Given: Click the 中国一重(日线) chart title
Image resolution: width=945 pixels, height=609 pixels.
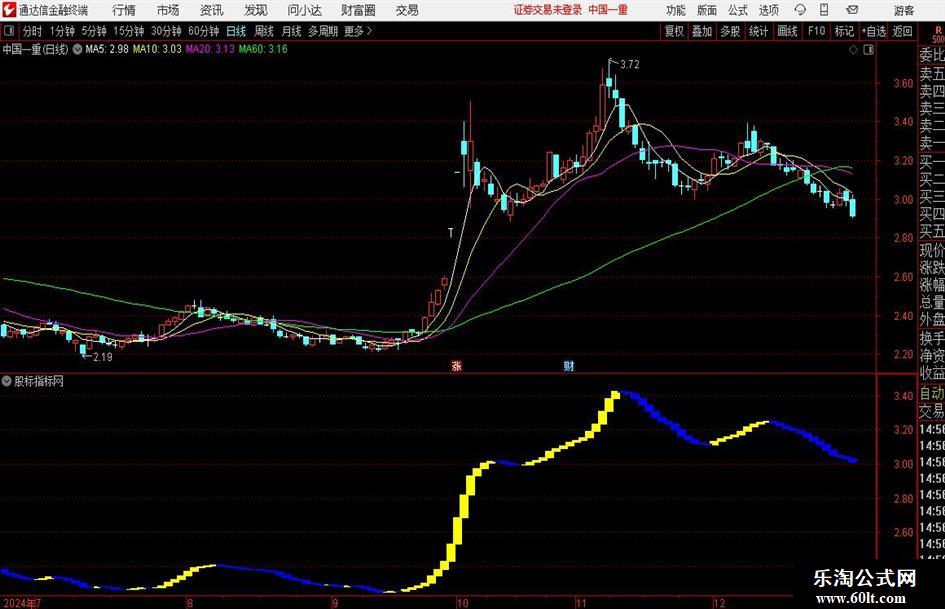Looking at the screenshot, I should 35,49.
